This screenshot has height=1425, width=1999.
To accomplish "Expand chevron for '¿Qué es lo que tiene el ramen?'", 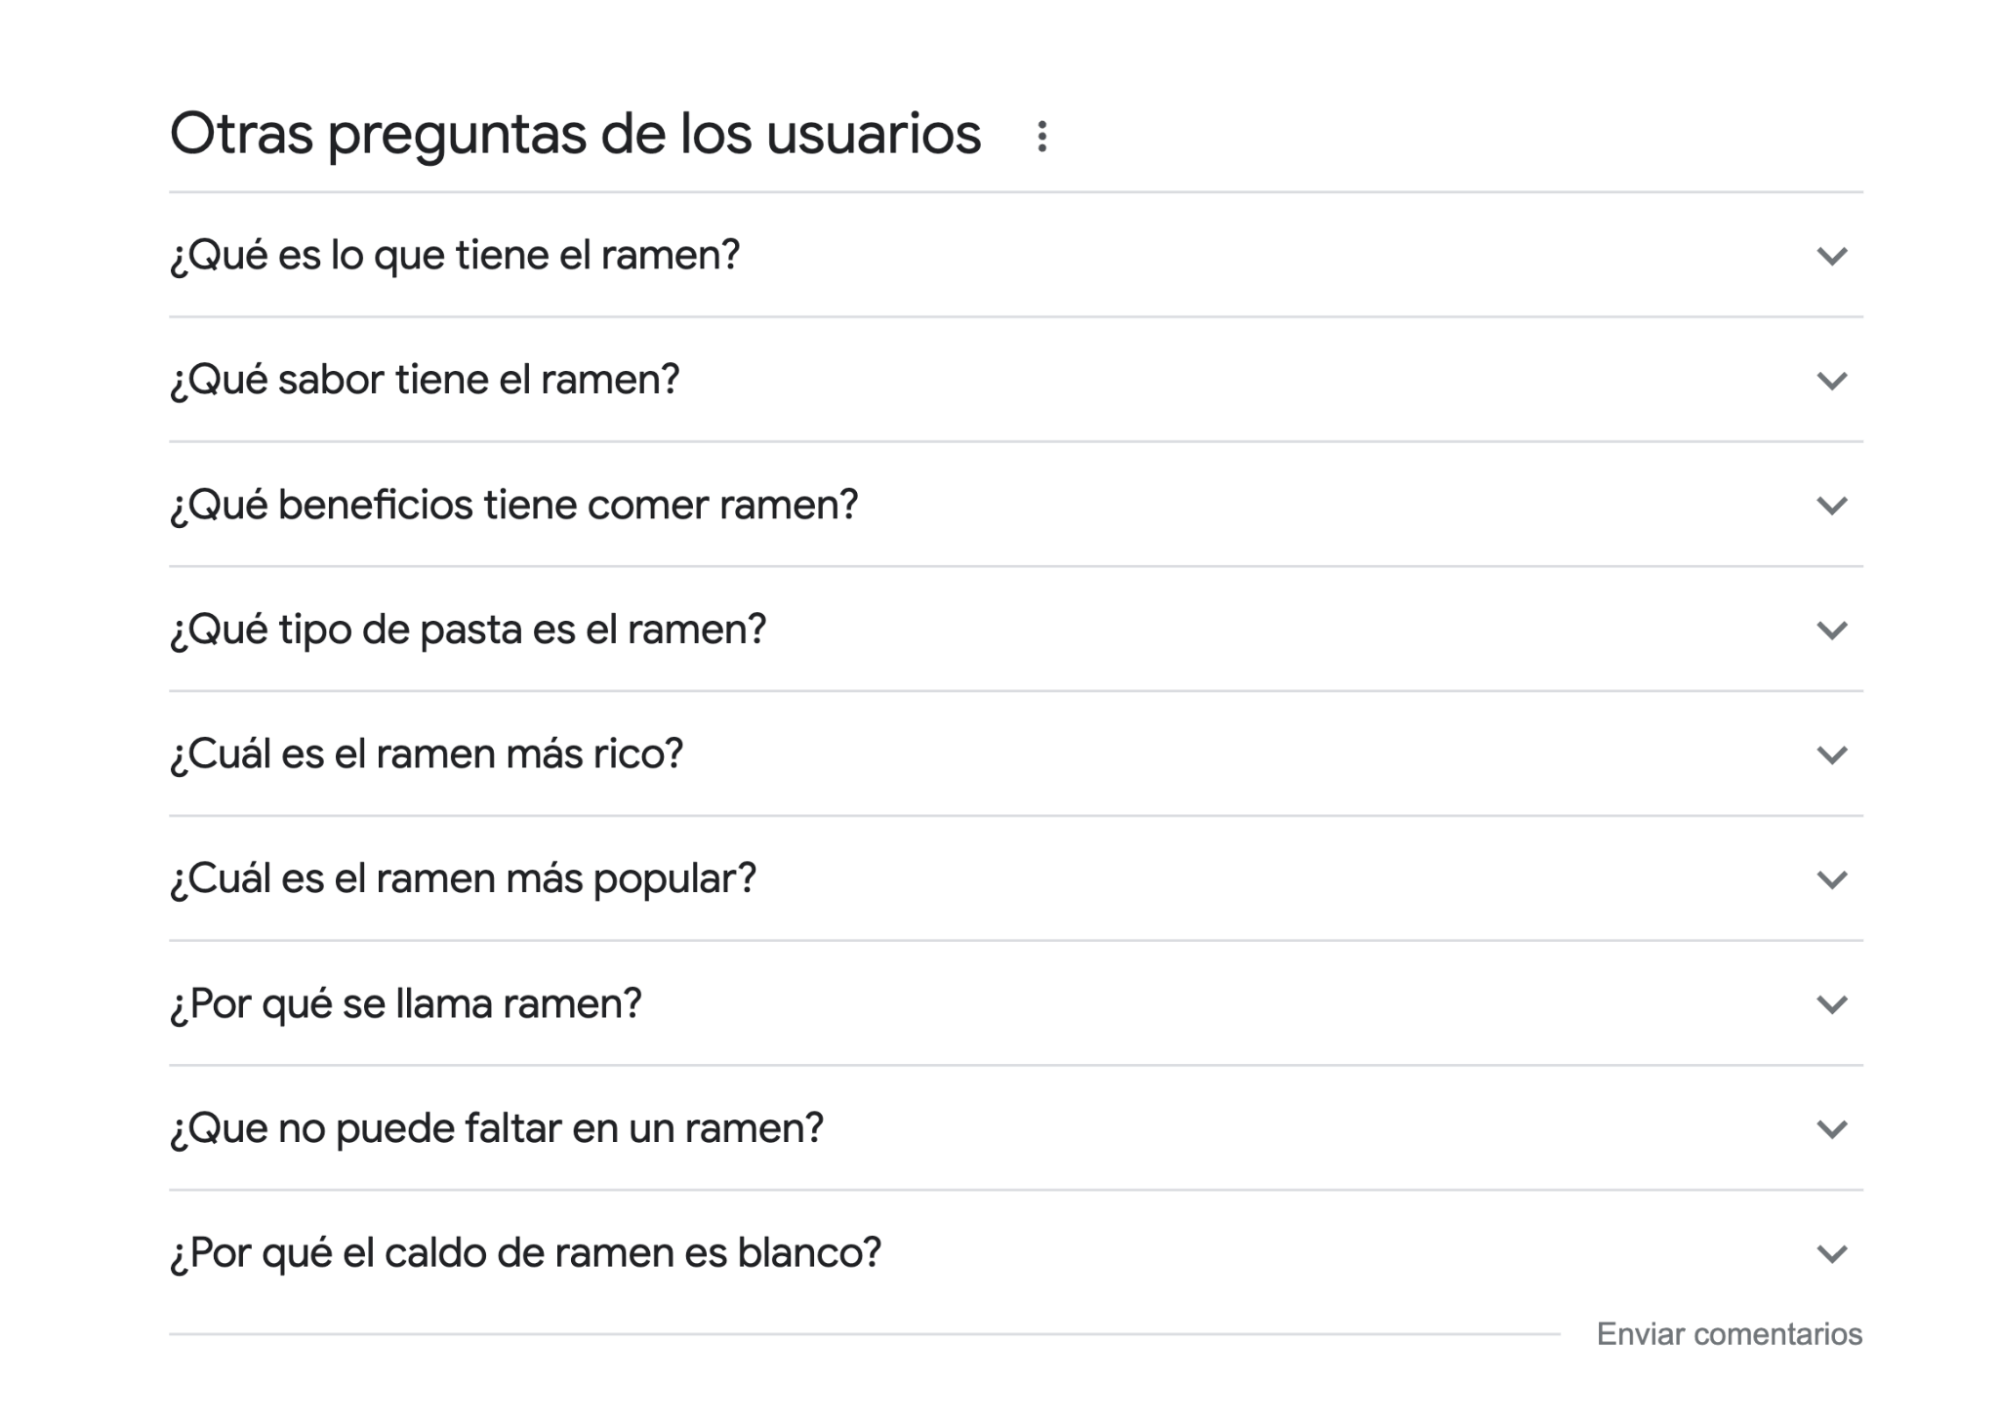I will [x=1830, y=256].
